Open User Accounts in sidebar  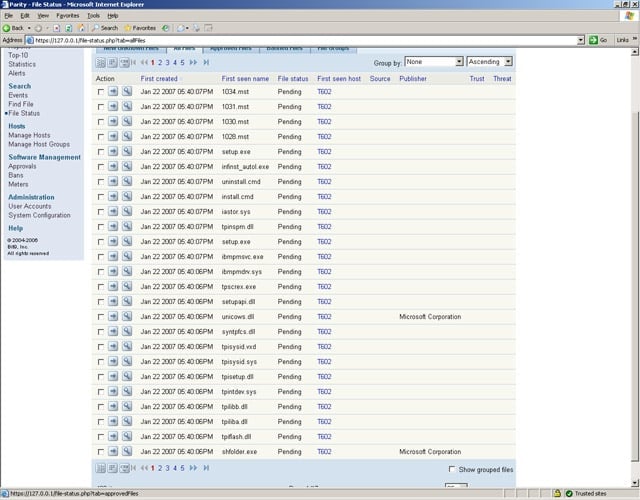(30, 206)
